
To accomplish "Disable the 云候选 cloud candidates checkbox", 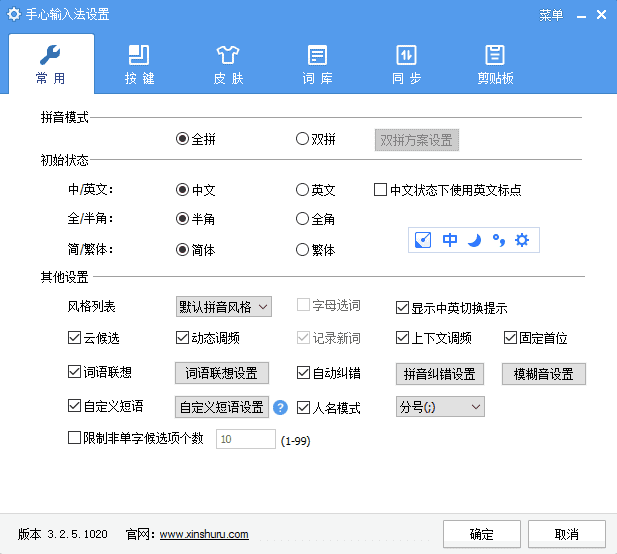I will (75, 338).
